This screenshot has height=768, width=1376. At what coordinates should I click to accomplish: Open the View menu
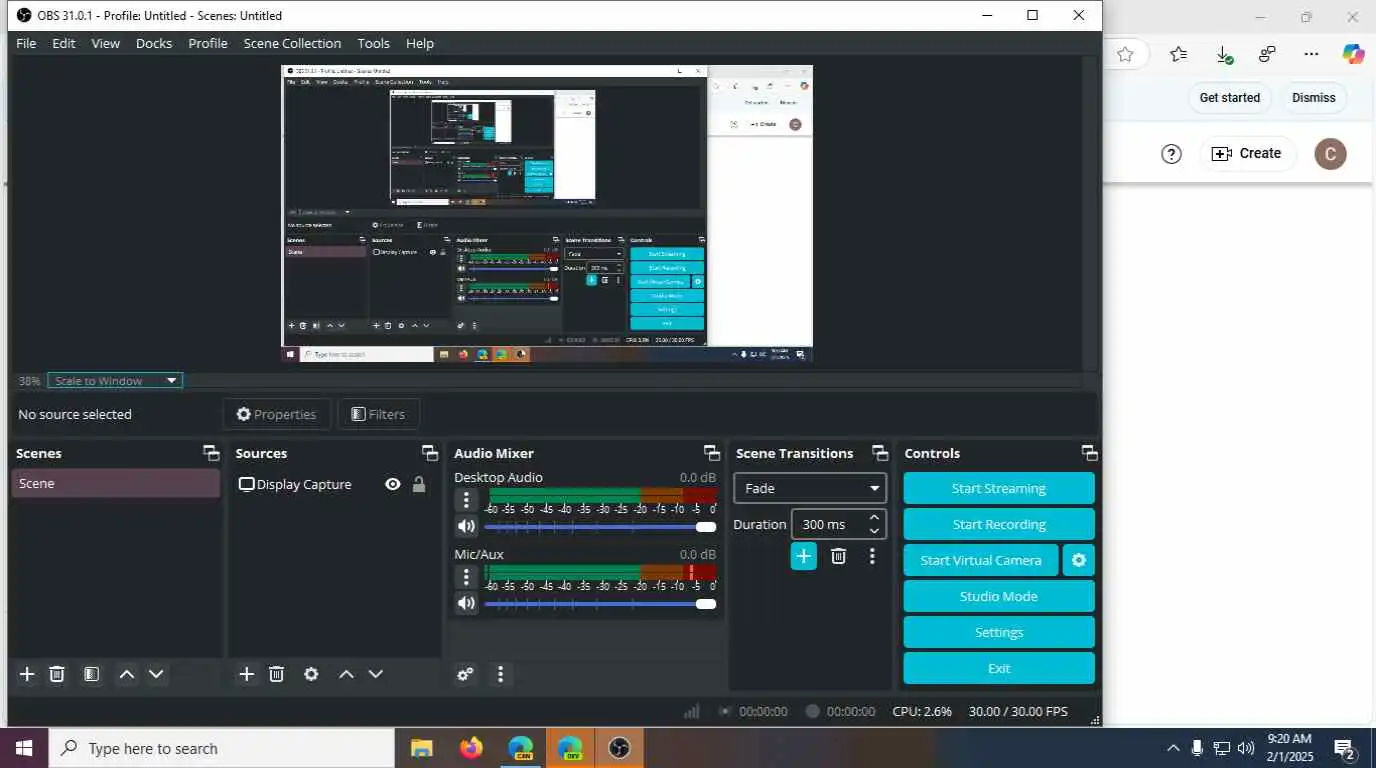105,43
